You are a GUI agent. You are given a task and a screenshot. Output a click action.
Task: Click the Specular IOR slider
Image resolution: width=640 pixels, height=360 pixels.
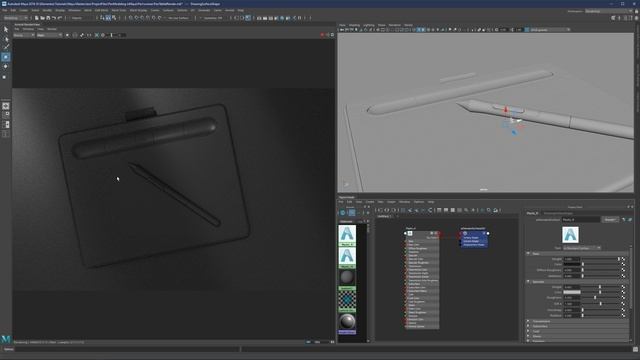tap(601, 303)
